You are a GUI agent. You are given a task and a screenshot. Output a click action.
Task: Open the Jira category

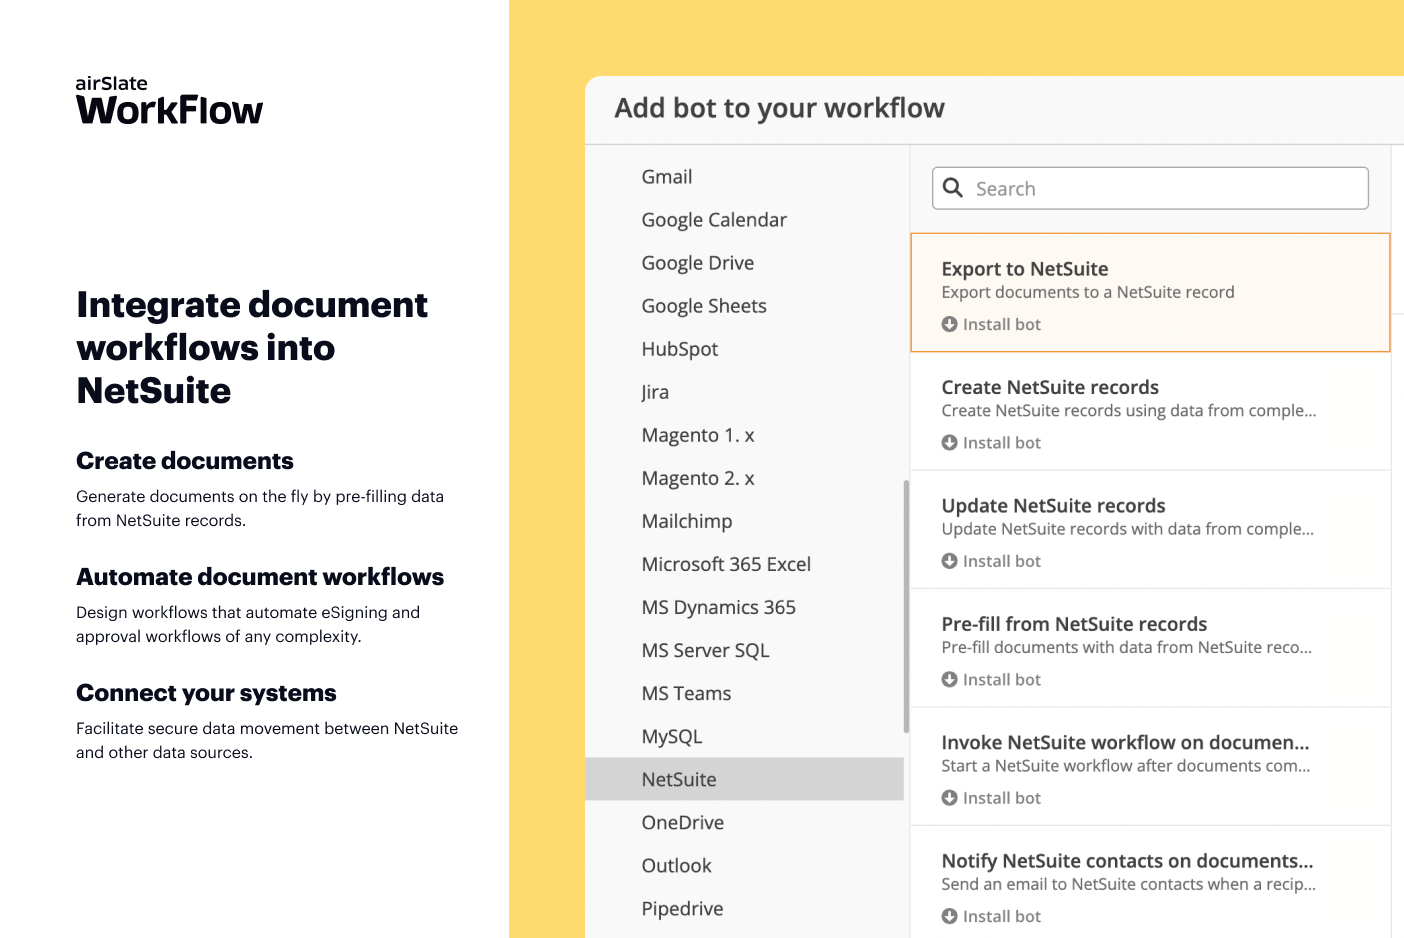655,392
